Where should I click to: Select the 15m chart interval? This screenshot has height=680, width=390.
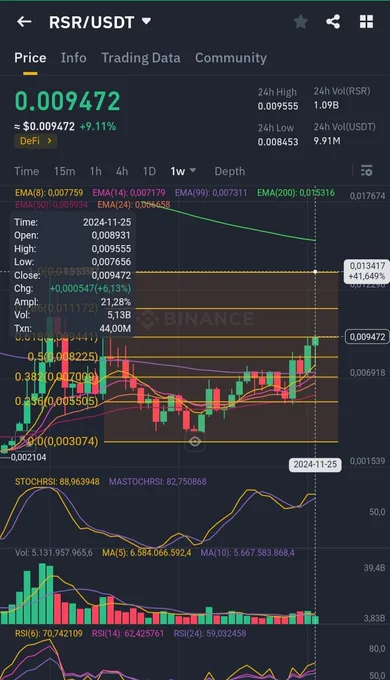[x=64, y=171]
